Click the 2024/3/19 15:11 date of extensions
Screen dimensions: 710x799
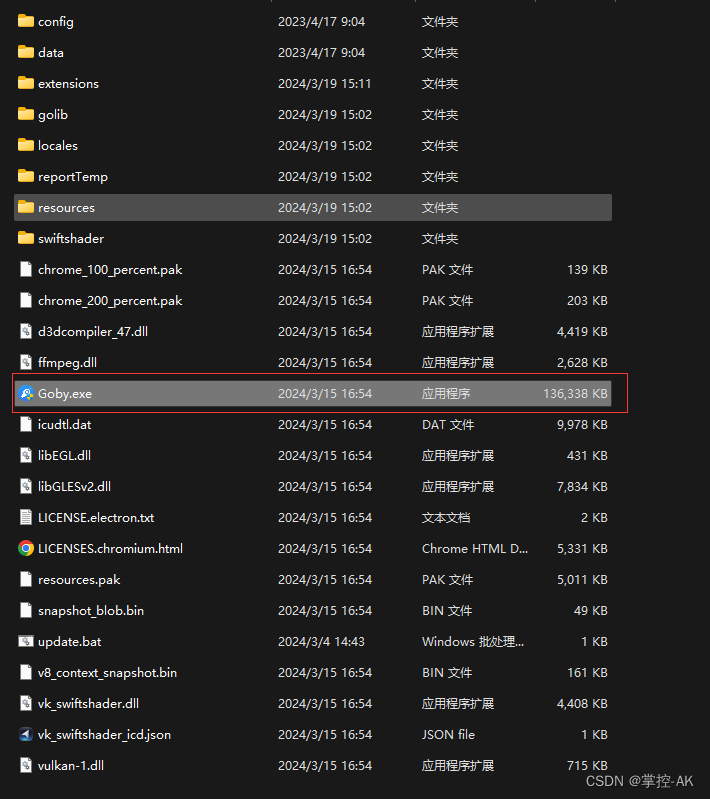pyautogui.click(x=324, y=84)
